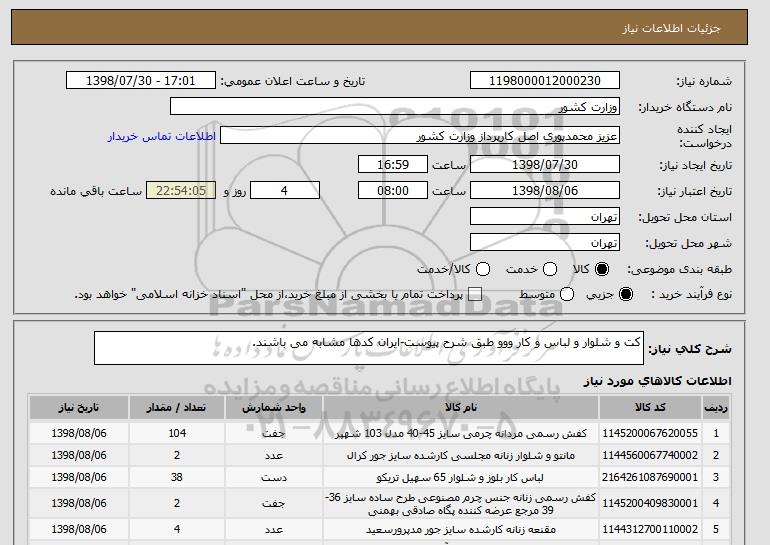This screenshot has height=545, width=770.
Task: Click item code 114520006762​0055
Action: click(650, 433)
